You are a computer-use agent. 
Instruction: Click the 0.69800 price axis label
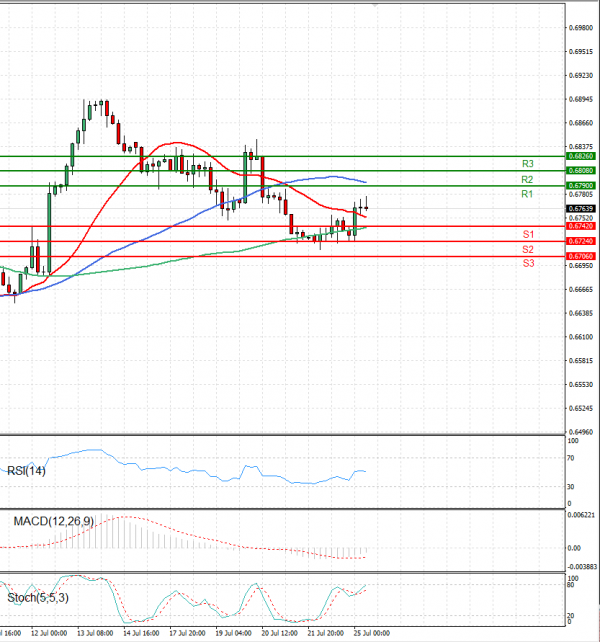pos(581,28)
